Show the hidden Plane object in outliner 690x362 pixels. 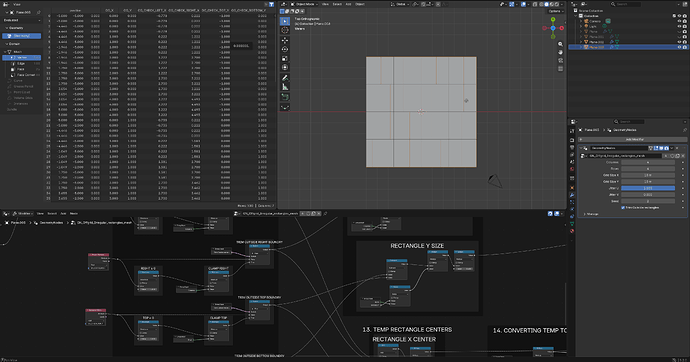coord(679,31)
